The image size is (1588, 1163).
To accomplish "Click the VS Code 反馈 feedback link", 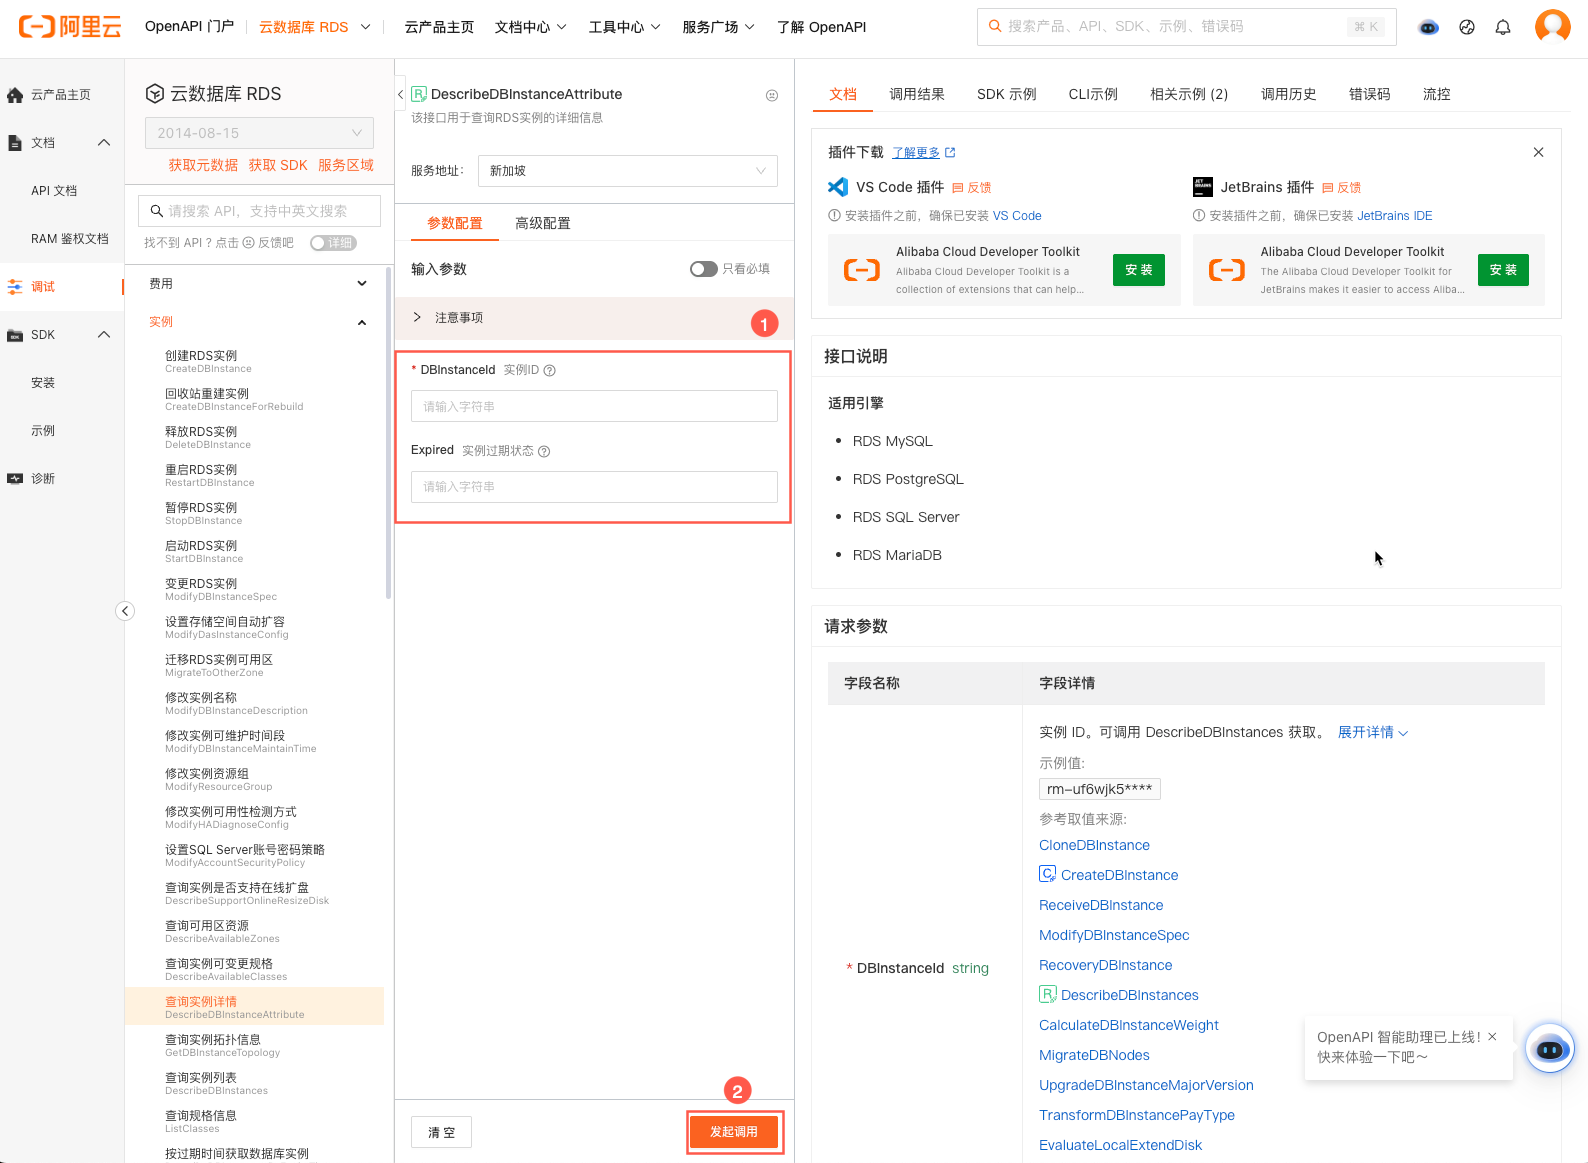I will point(971,188).
